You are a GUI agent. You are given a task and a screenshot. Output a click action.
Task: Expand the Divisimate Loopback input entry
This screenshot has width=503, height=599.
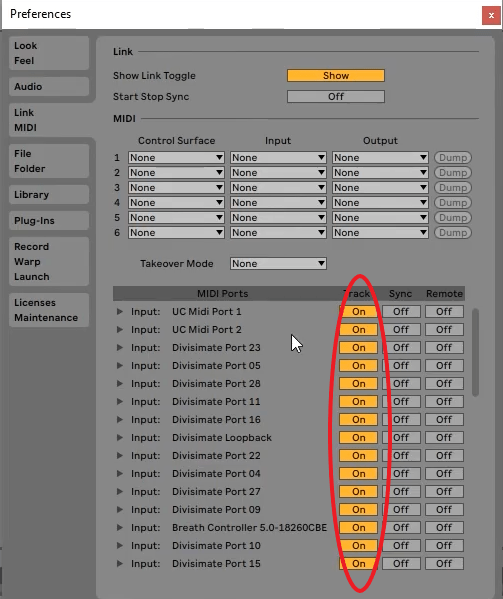pyautogui.click(x=120, y=438)
